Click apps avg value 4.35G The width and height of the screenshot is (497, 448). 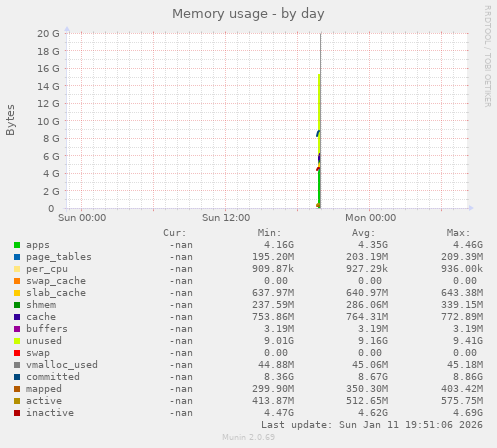pos(373,245)
